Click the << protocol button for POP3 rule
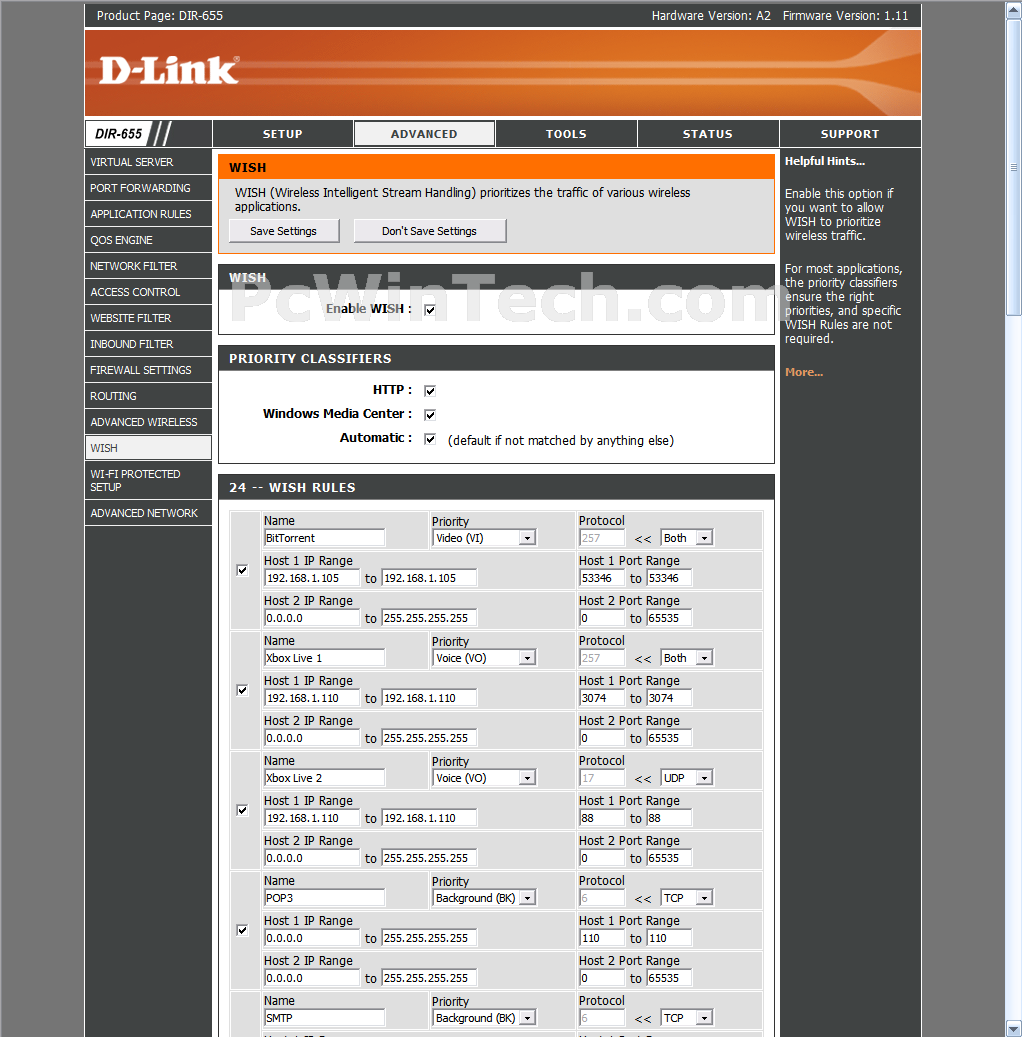This screenshot has width=1022, height=1037. click(x=642, y=899)
